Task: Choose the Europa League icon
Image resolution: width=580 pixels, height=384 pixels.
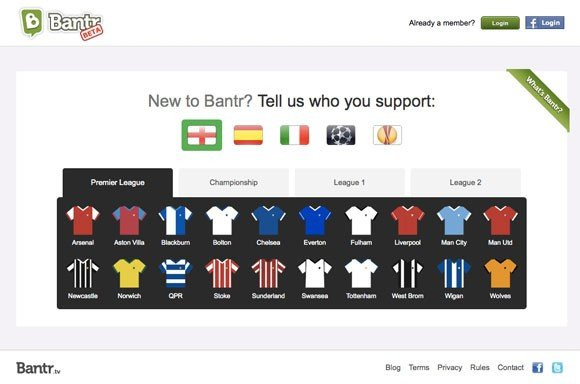Action: pyautogui.click(x=387, y=135)
